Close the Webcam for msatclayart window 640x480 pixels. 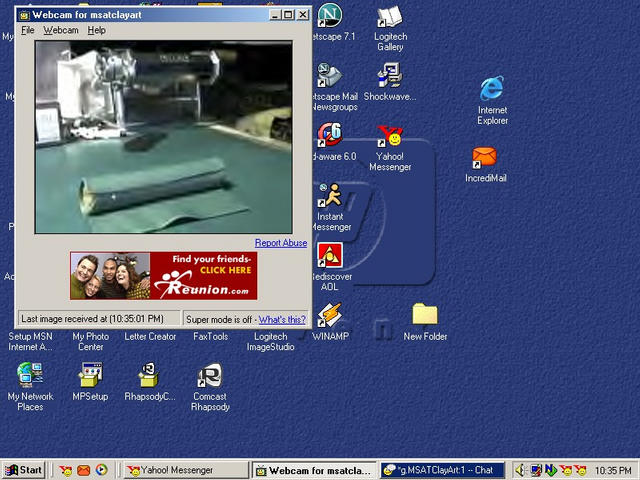click(303, 15)
